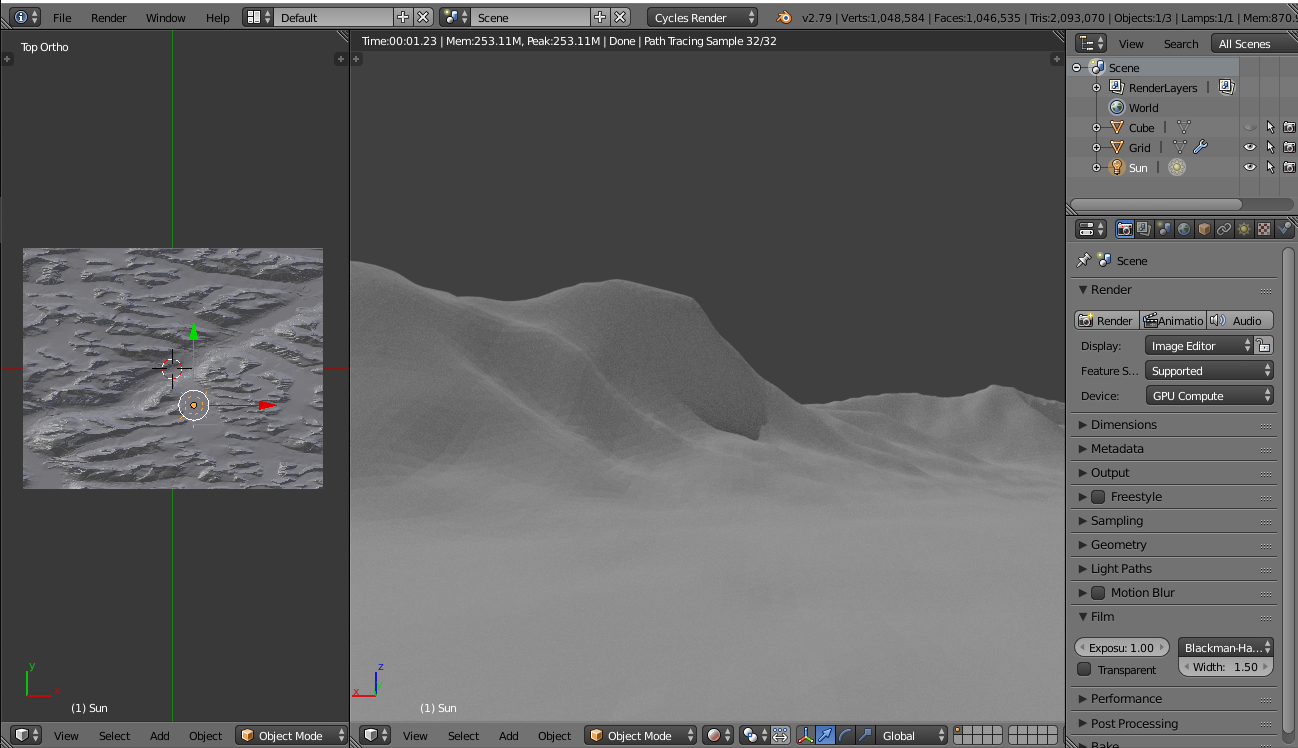Open the viewport shading mode selector

click(718, 735)
